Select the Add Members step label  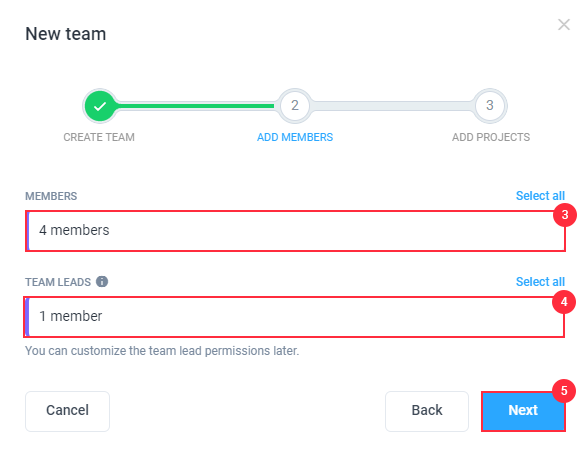(295, 137)
